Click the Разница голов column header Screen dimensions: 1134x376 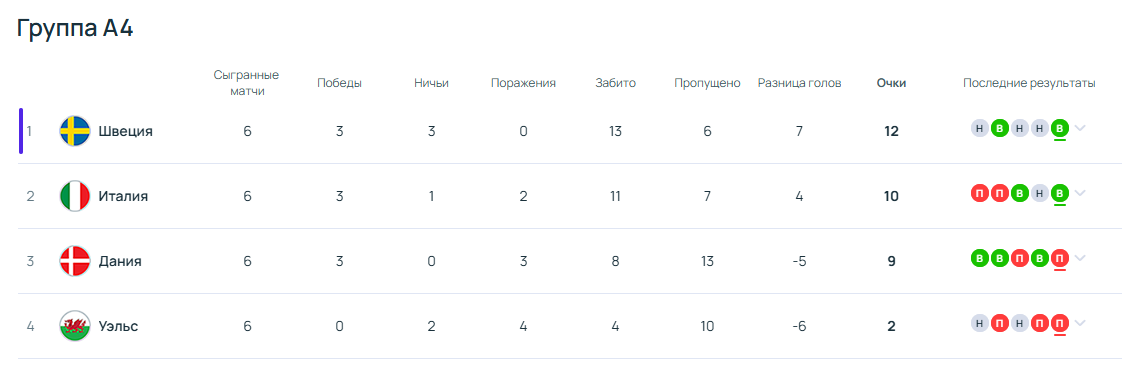[799, 83]
